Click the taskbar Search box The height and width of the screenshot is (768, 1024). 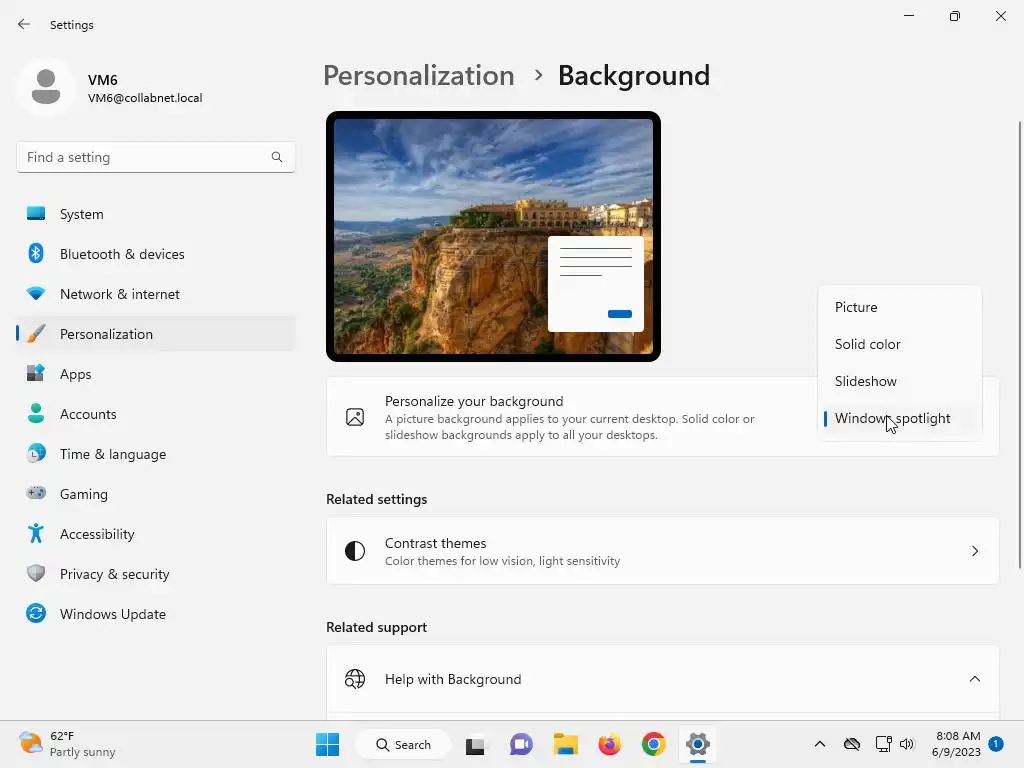click(x=403, y=744)
